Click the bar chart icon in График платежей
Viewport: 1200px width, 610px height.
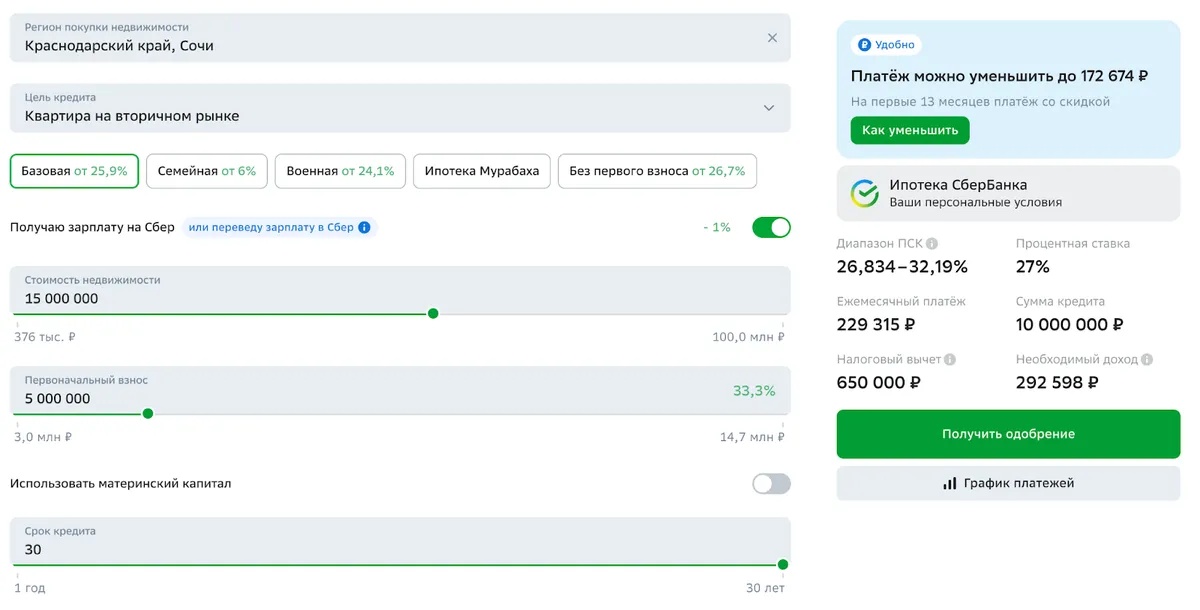(x=950, y=483)
